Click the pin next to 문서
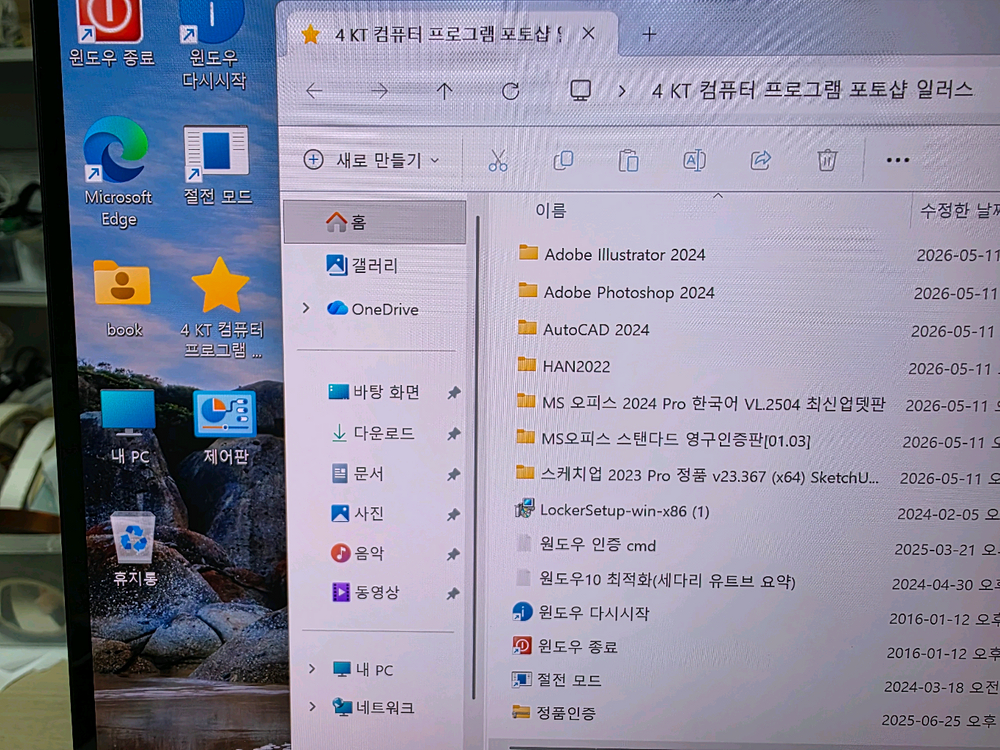 [x=453, y=474]
